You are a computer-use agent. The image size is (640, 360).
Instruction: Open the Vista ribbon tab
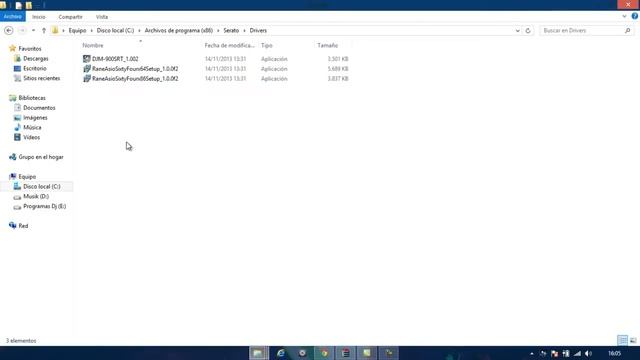[x=102, y=17]
